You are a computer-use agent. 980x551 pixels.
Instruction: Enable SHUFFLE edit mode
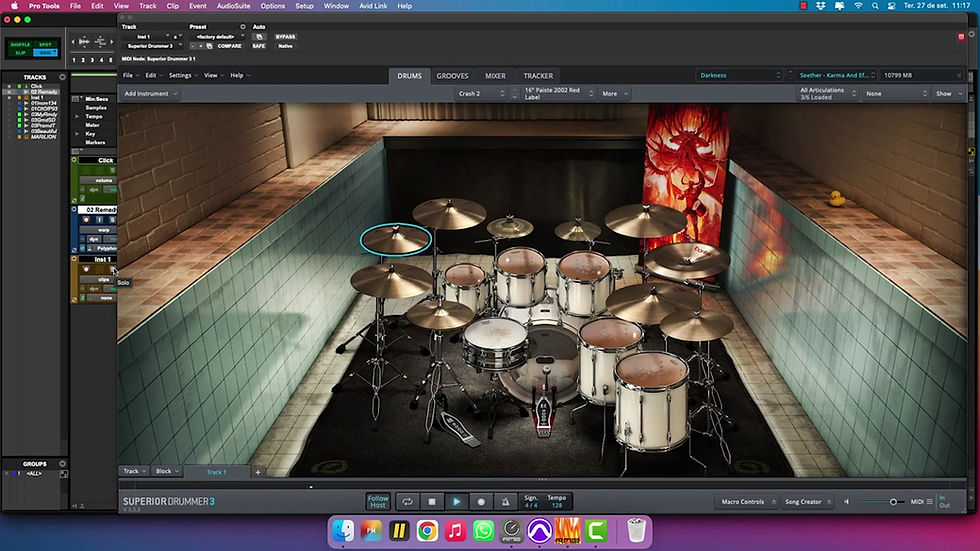pos(20,45)
